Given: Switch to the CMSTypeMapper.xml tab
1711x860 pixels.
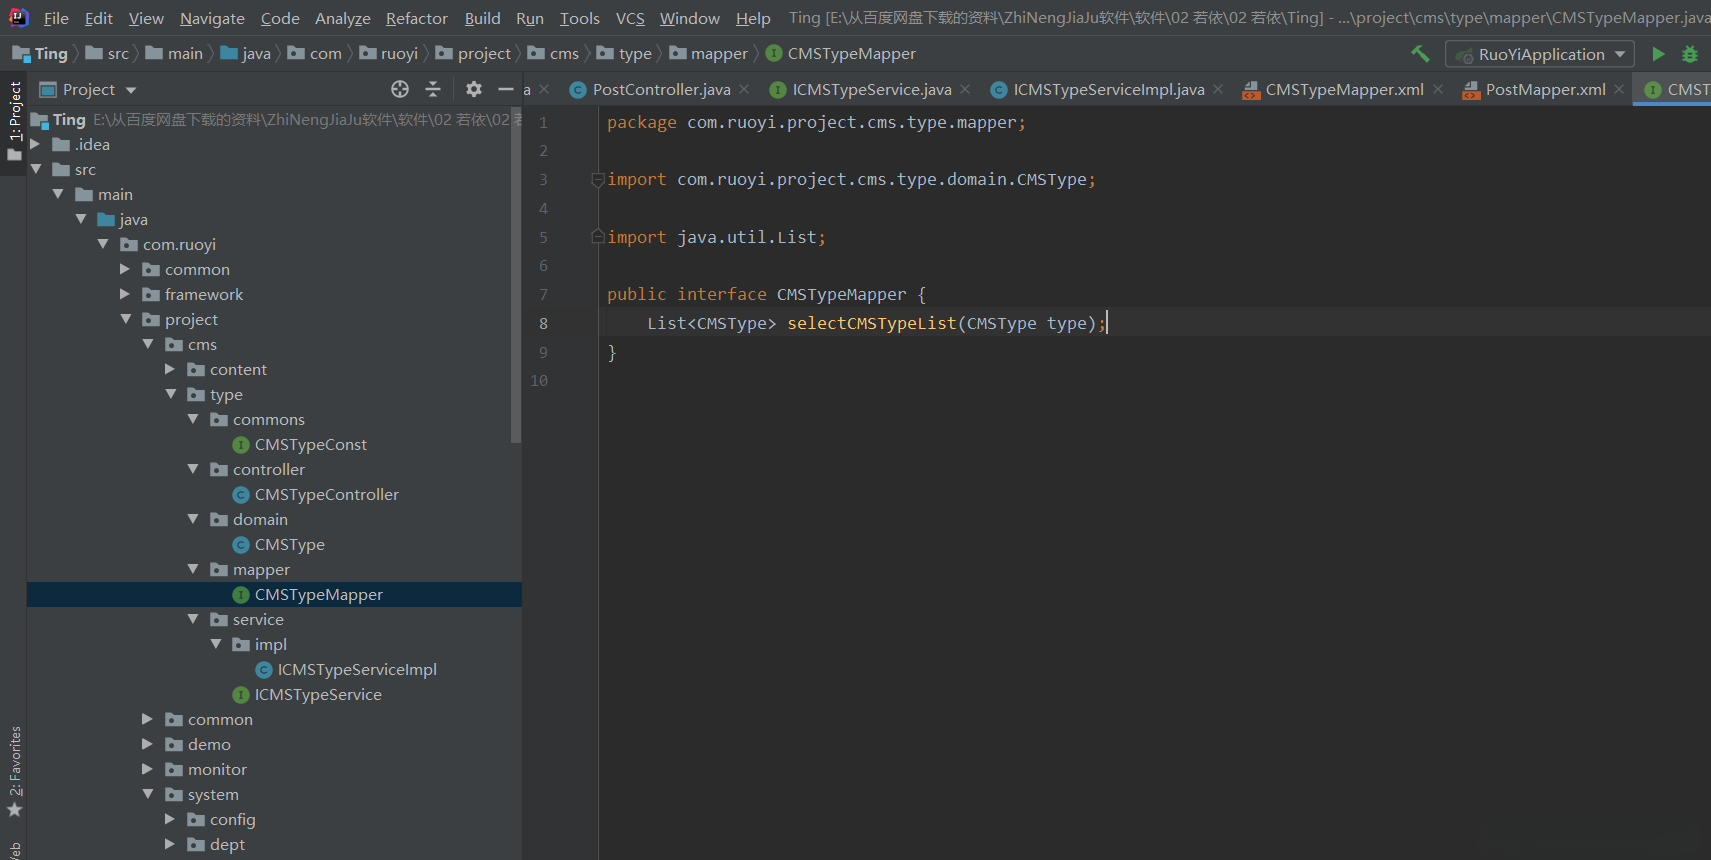Looking at the screenshot, I should point(1343,89).
